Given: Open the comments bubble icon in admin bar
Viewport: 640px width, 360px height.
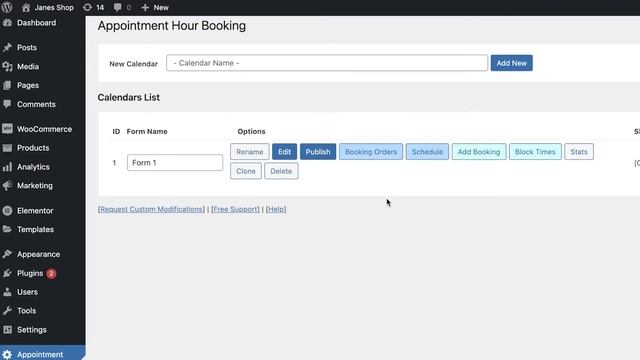Looking at the screenshot, I should (x=118, y=7).
